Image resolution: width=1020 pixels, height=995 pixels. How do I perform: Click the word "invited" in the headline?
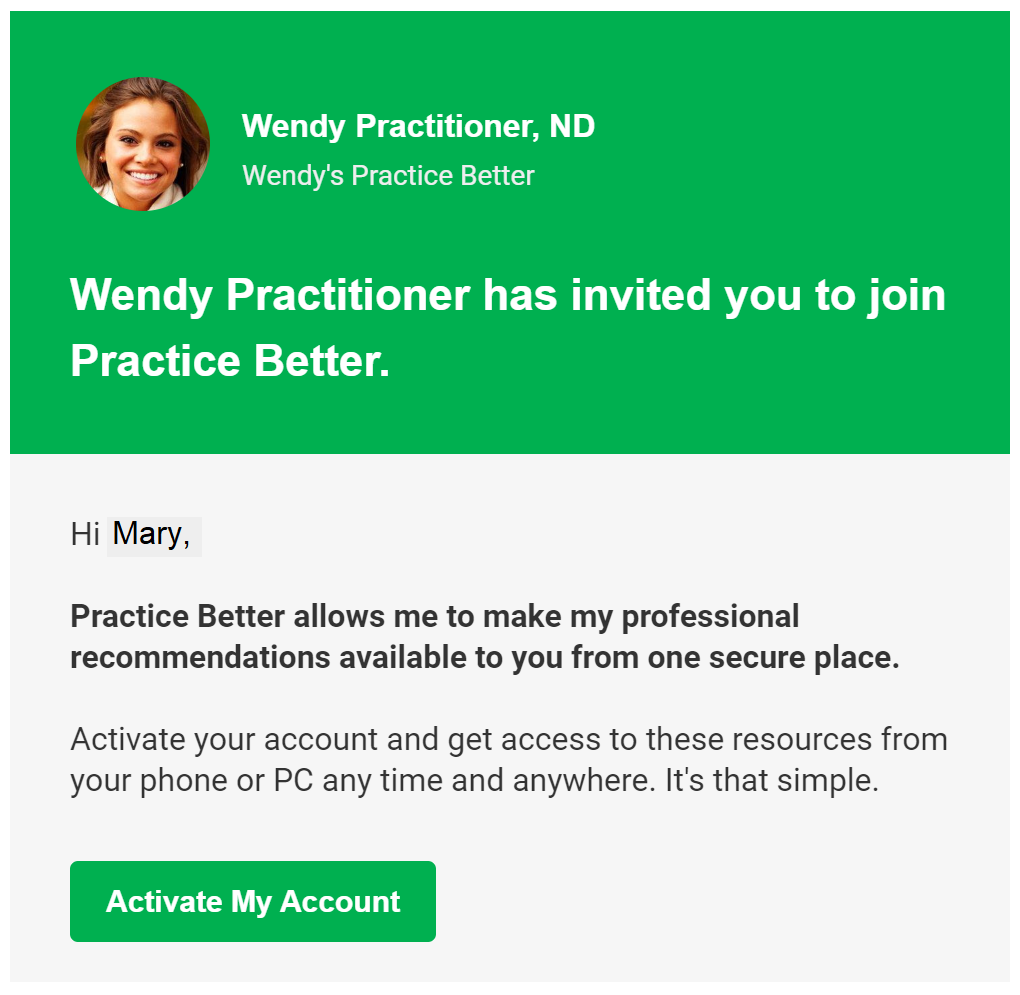[640, 295]
